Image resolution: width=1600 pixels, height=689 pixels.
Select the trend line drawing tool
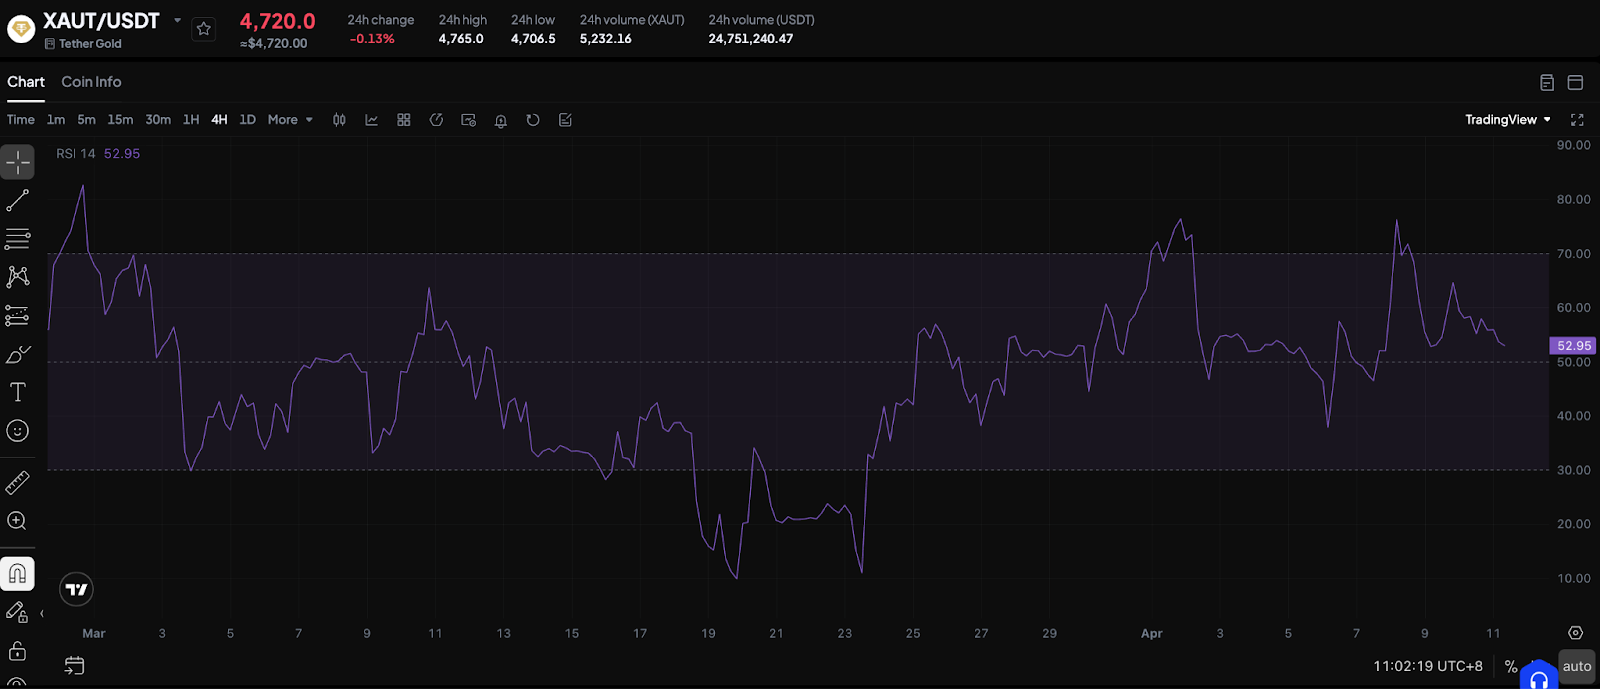click(18, 200)
